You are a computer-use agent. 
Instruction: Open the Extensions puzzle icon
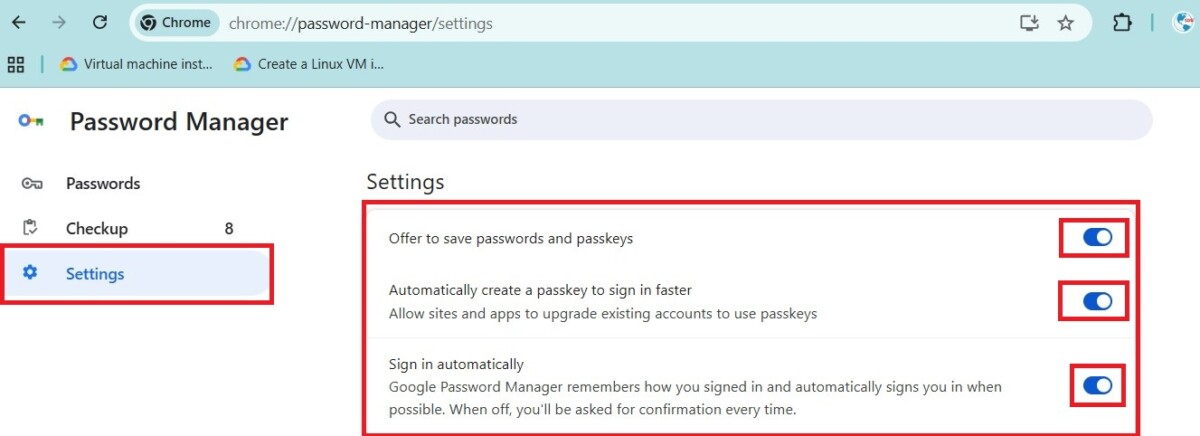[1122, 22]
